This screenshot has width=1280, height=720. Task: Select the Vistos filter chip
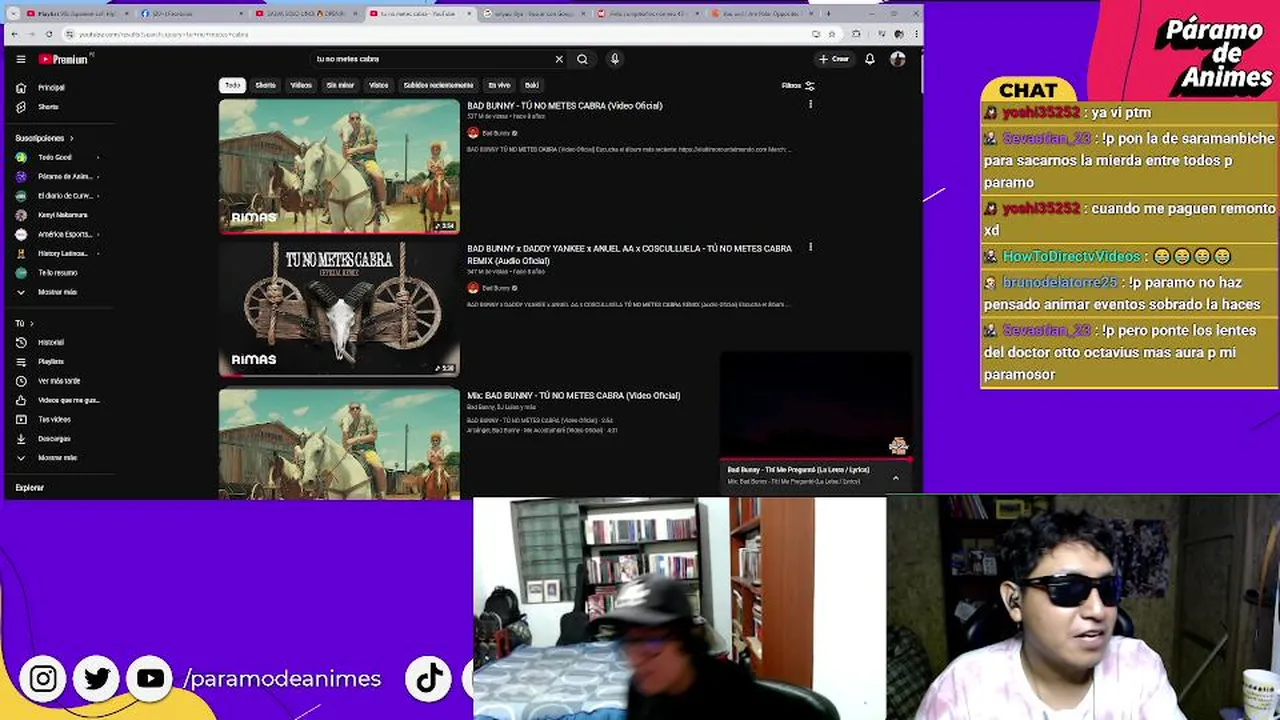click(x=379, y=85)
